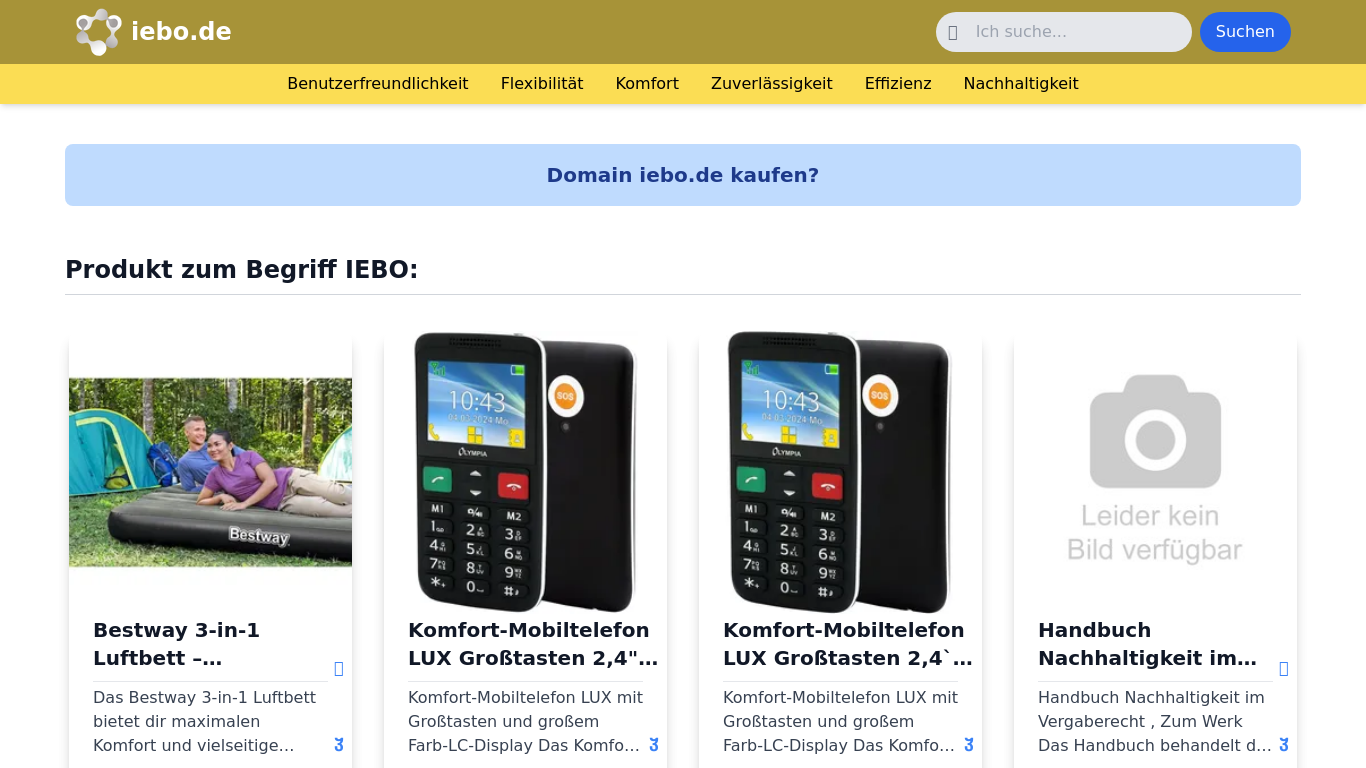Focus the Ich suche search field
Viewport: 1366px width, 768px height.
click(x=1064, y=32)
